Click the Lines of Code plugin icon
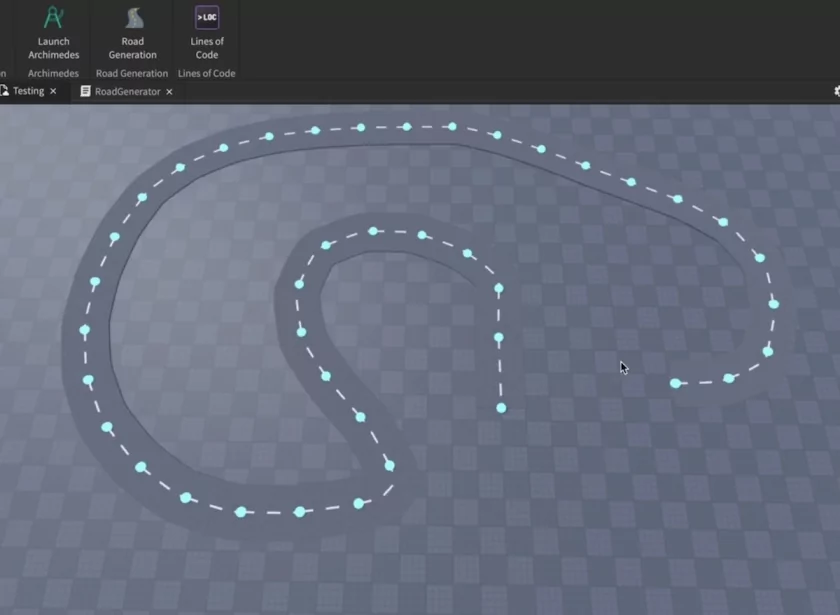840x615 pixels. click(207, 17)
